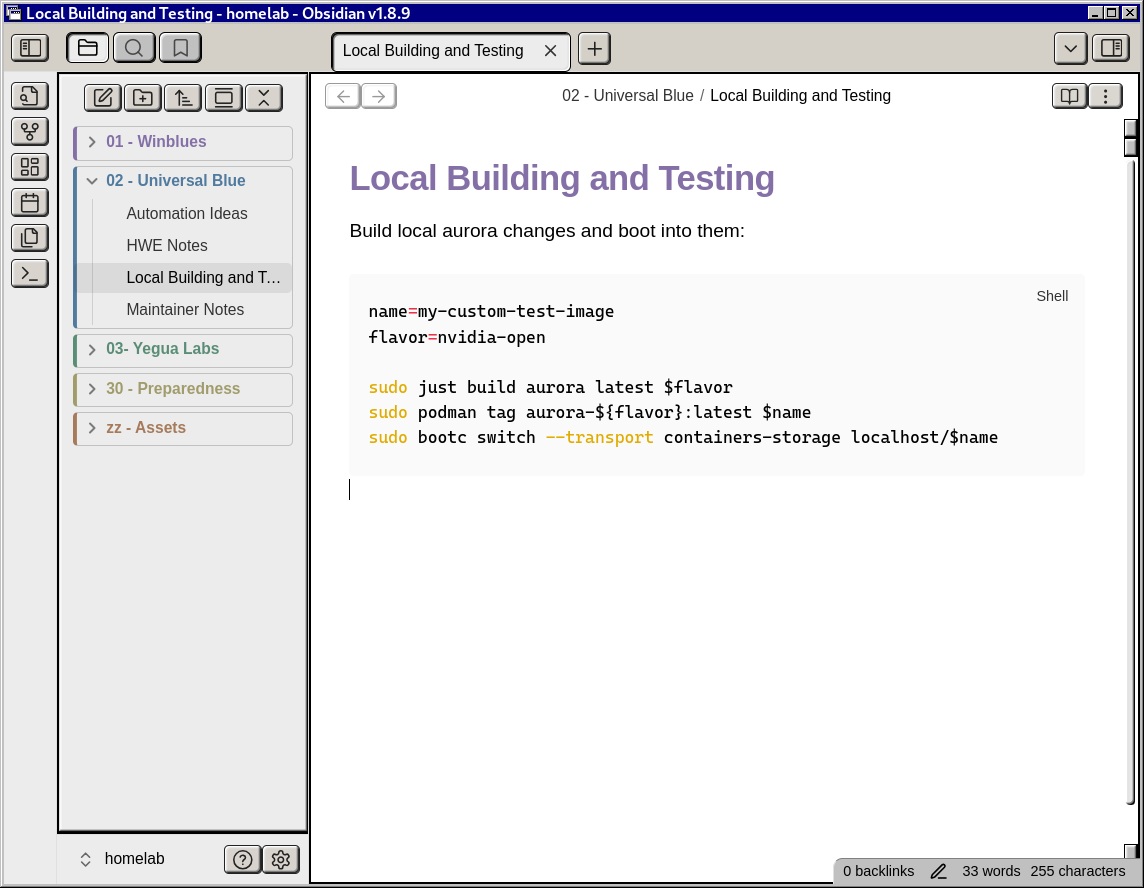Toggle auto-reveal current file

[224, 98]
